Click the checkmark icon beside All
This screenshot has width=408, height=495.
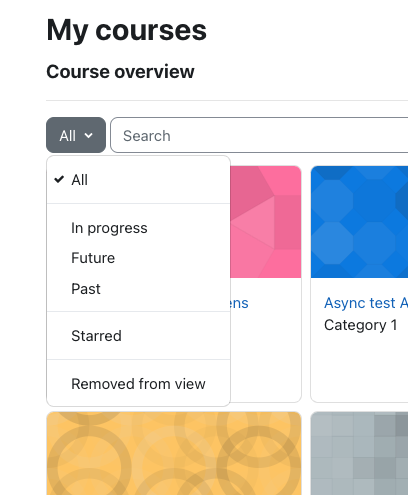point(59,180)
